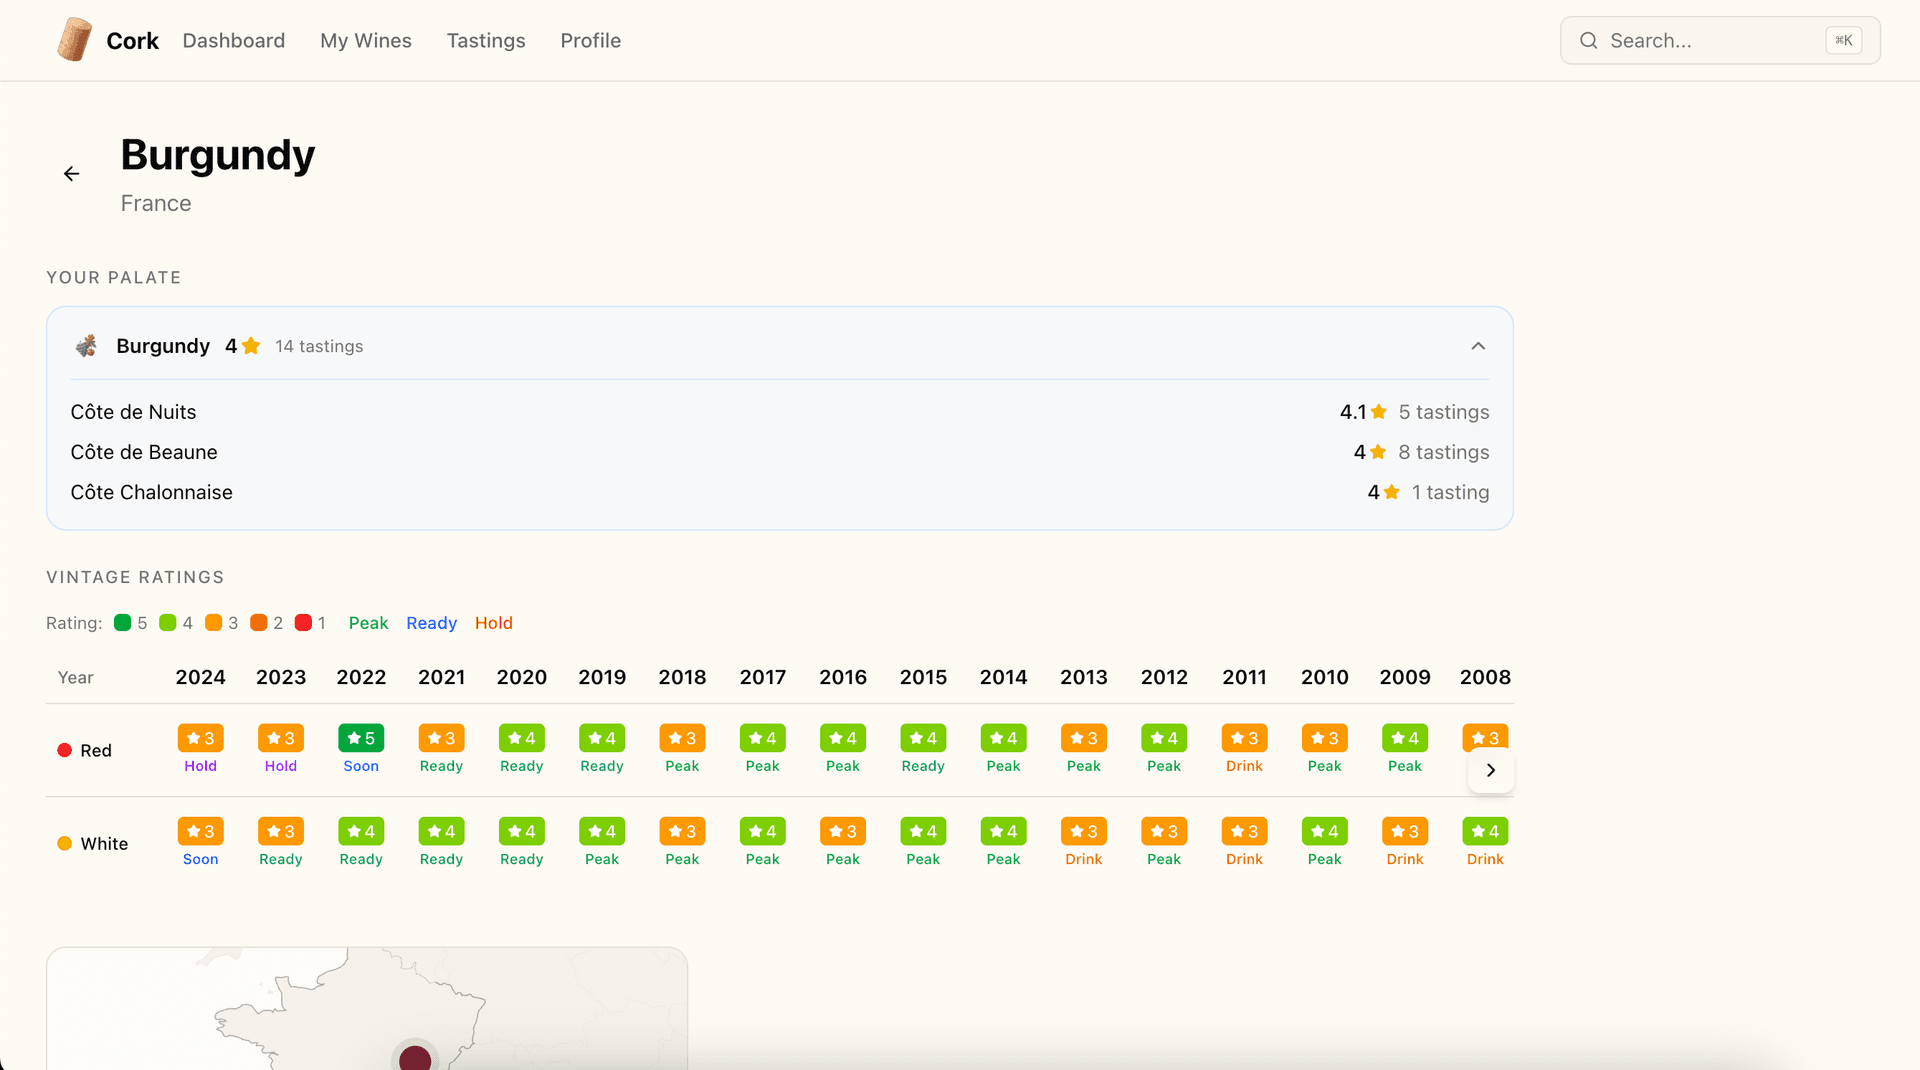Open Côte de Beaune subregion

144,452
